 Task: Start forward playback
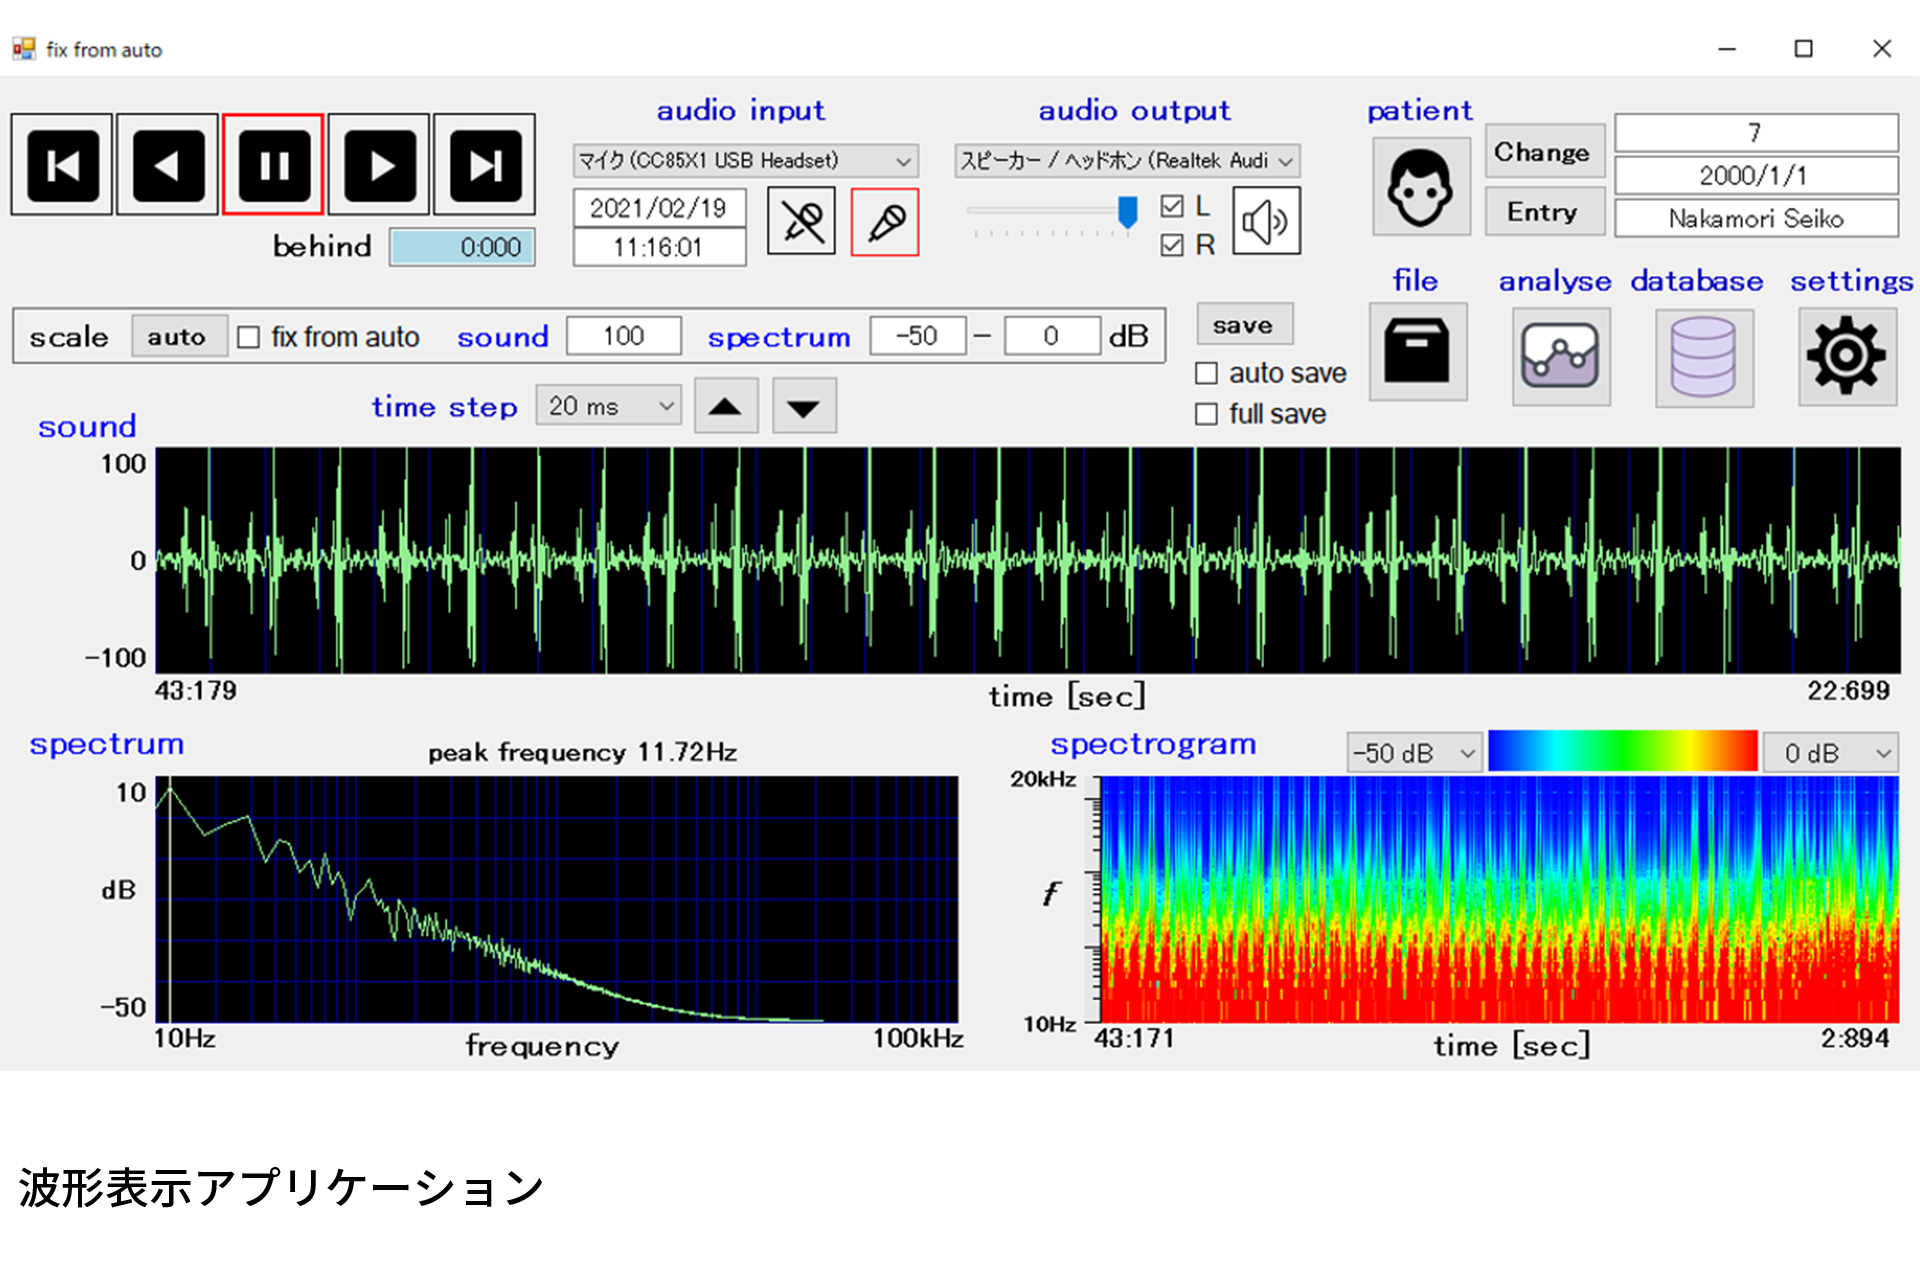pyautogui.click(x=379, y=165)
